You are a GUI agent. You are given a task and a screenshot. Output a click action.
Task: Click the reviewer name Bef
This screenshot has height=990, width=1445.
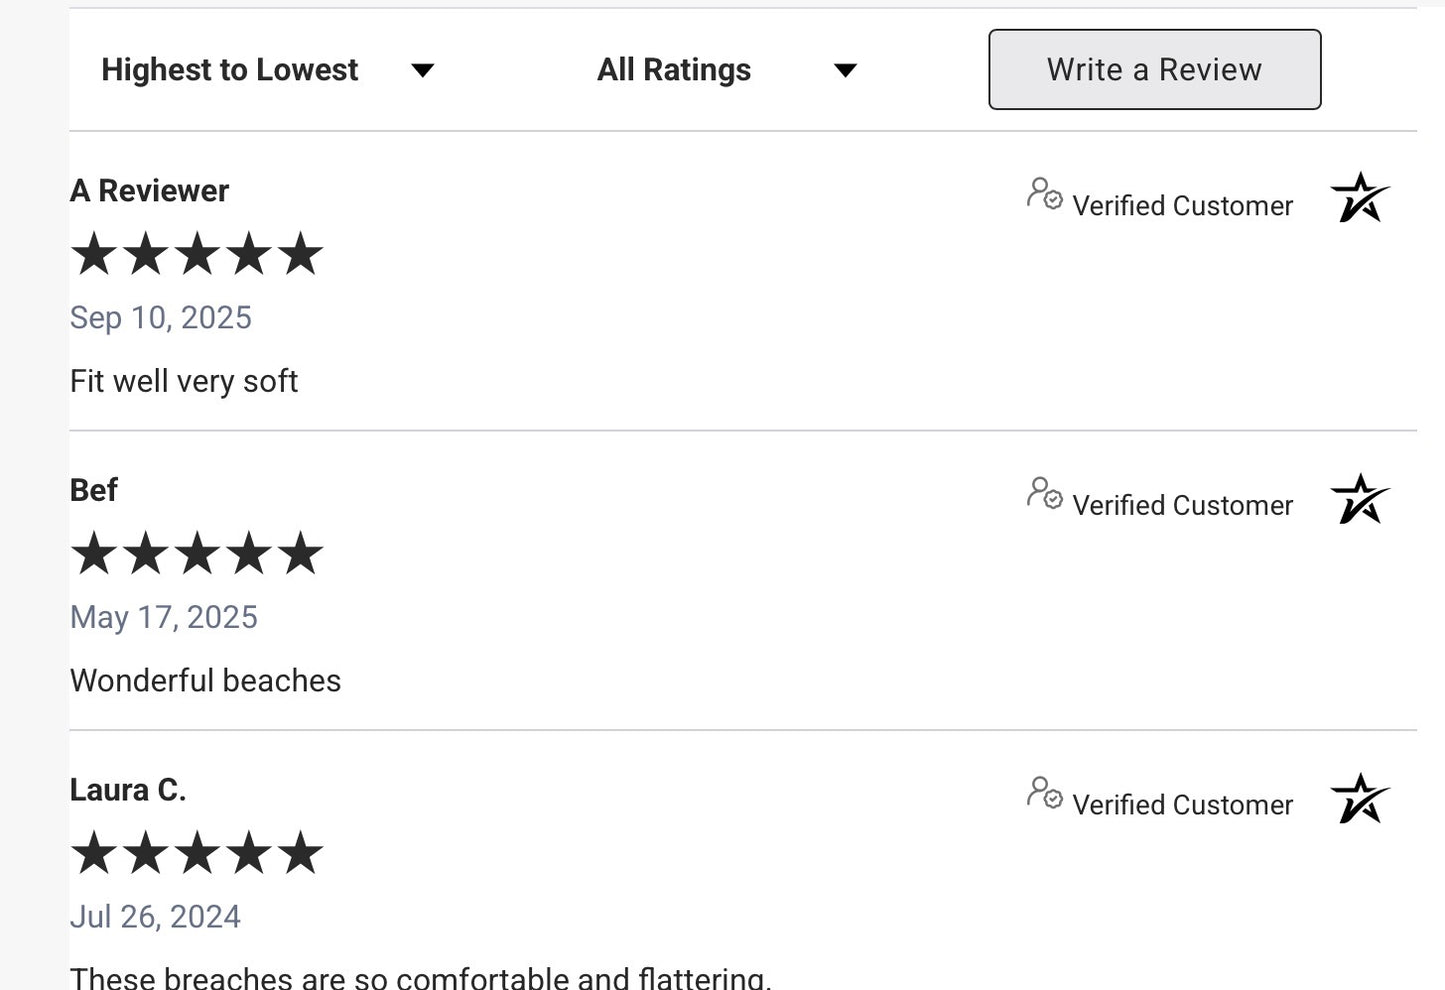point(94,490)
